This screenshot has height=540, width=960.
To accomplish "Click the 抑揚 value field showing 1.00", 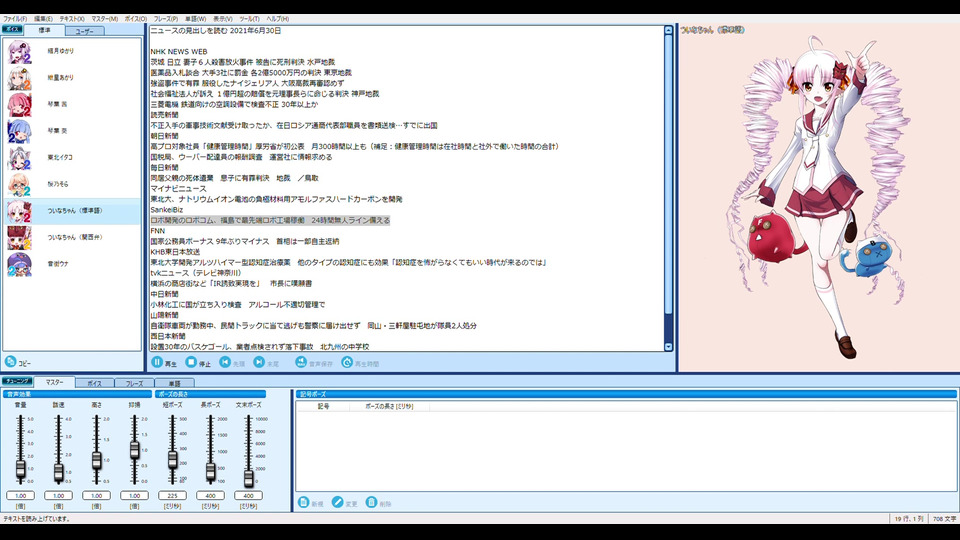I will pos(134,495).
